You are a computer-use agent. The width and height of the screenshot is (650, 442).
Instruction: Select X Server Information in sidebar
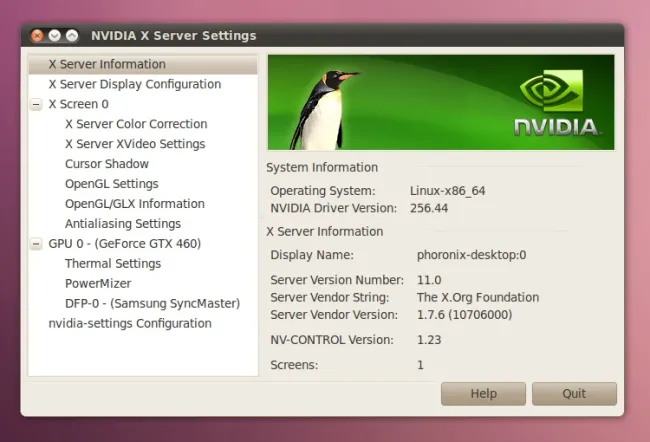point(107,64)
